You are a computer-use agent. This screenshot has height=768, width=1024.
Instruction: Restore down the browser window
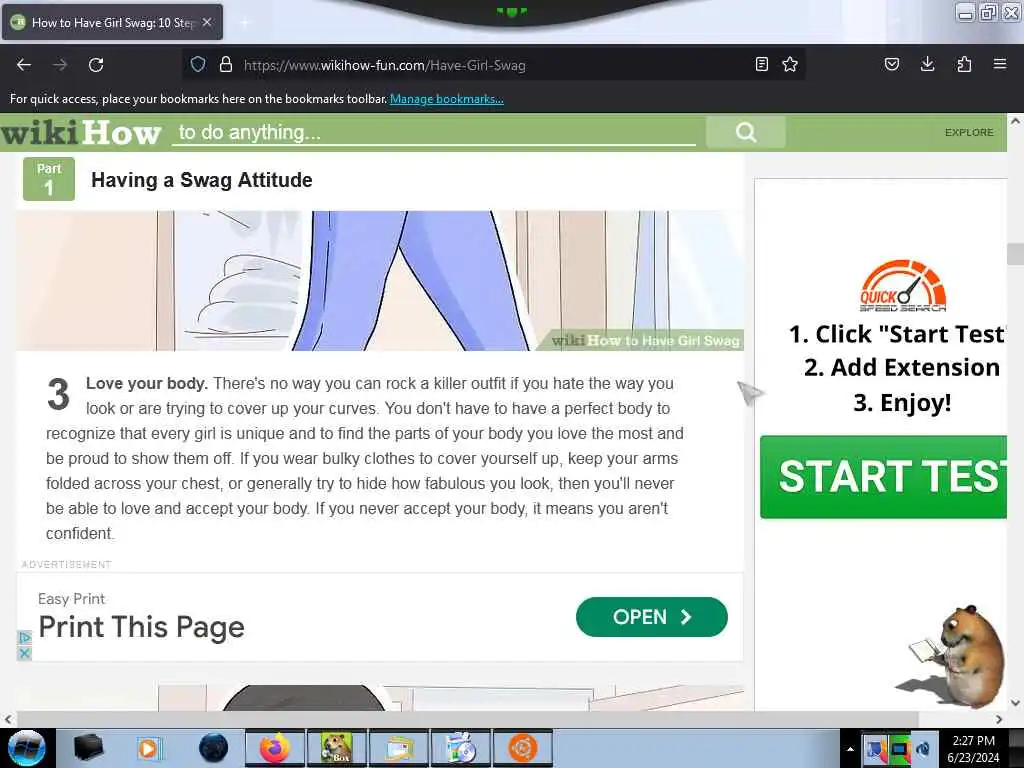click(x=989, y=12)
